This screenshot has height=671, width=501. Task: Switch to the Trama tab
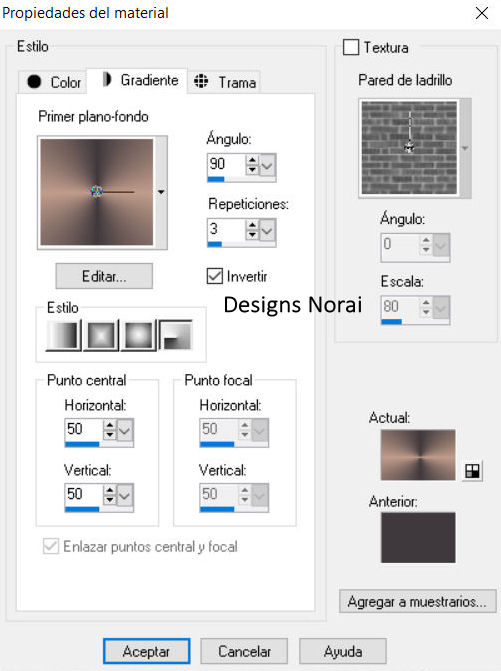coord(224,82)
